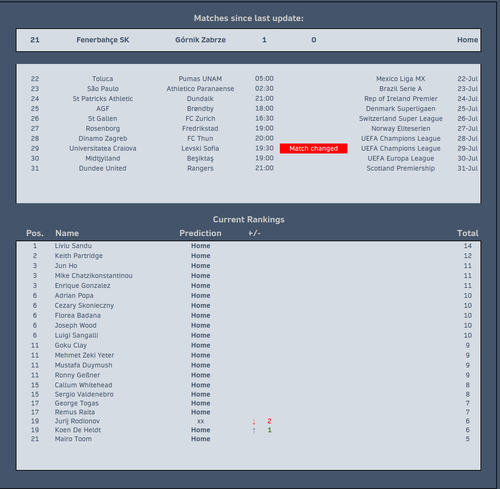500x489 pixels.
Task: Select 'Sergio Valdenebro' ranking row
Action: pos(248,394)
